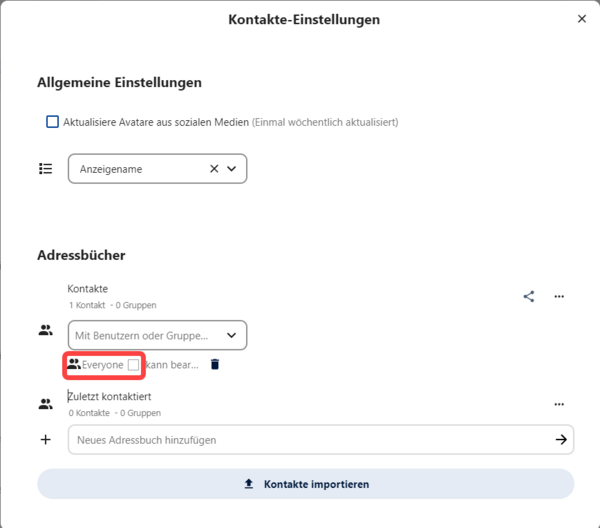
Task: Open the three-dot menu for Zuletzt kontaktiert
Action: 559,404
